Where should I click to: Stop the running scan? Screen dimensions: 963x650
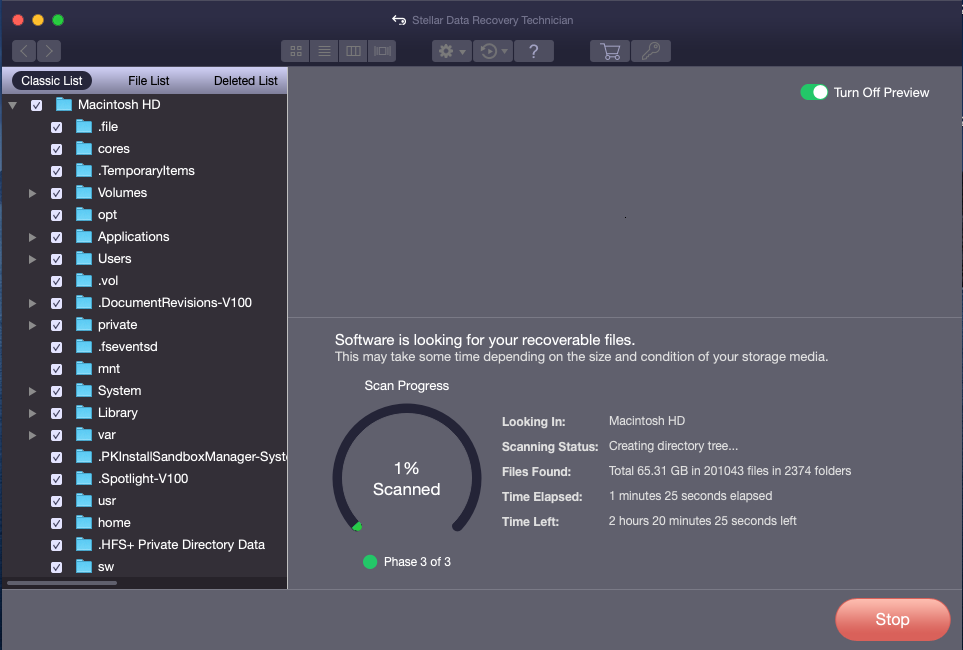[x=892, y=619]
